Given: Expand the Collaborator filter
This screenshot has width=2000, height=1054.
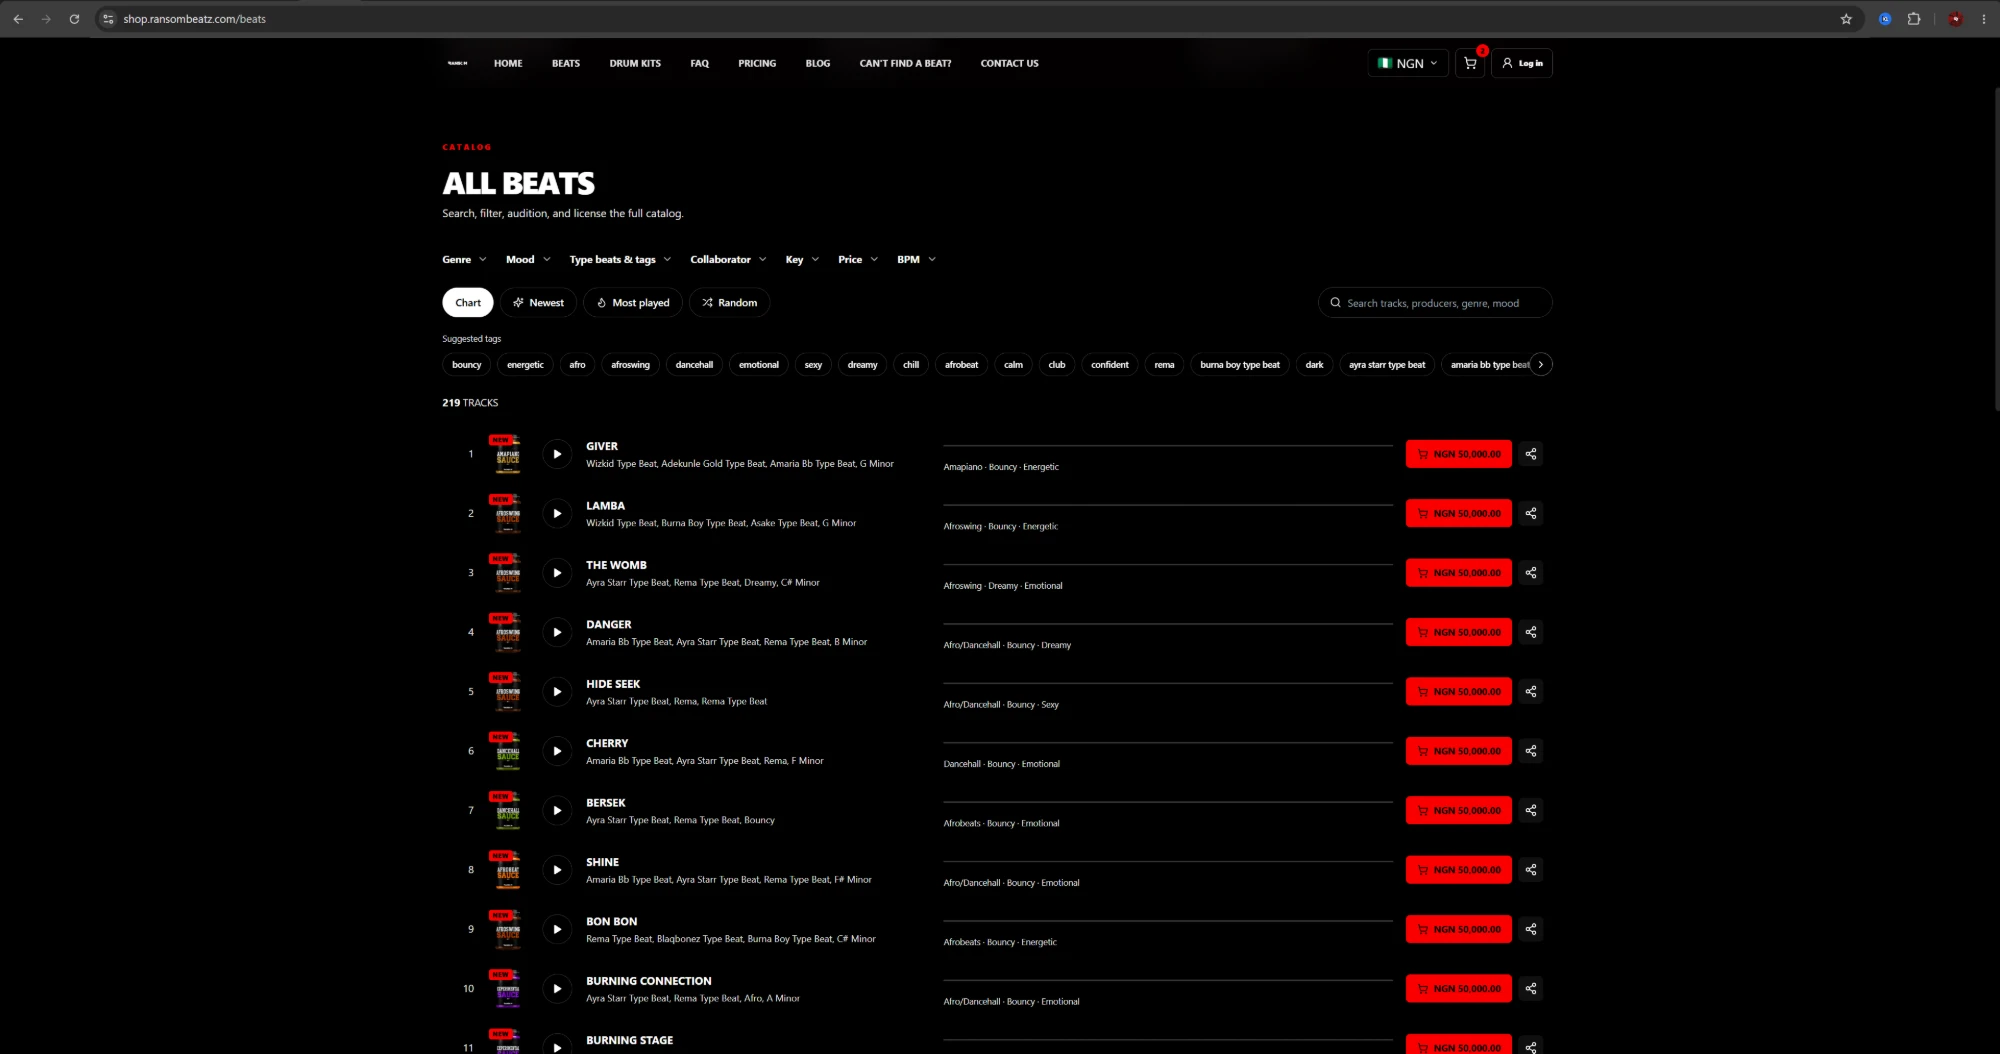Looking at the screenshot, I should click(728, 259).
